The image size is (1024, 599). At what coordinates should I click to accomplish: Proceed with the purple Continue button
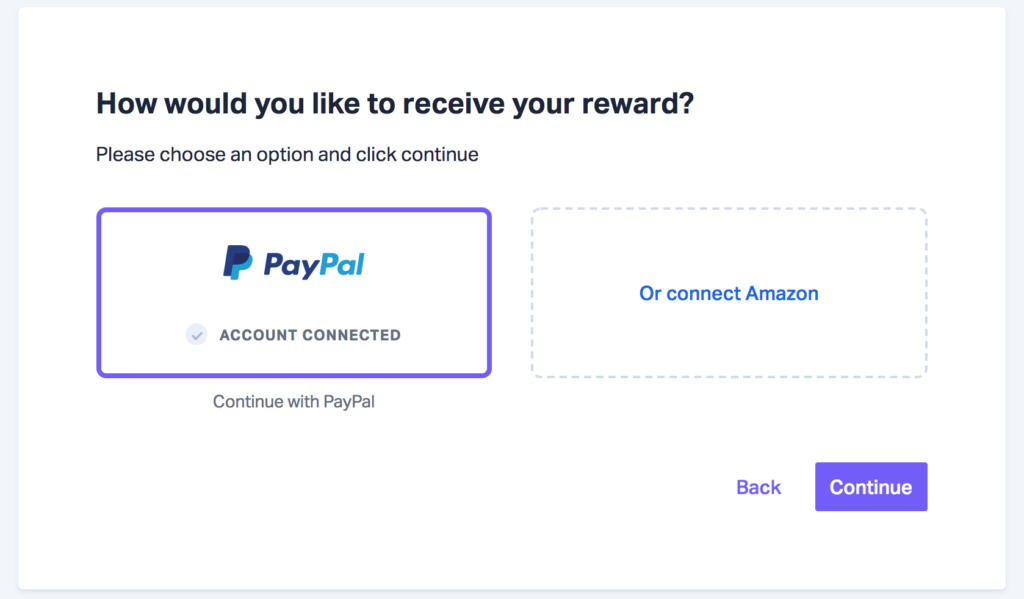[x=871, y=487]
